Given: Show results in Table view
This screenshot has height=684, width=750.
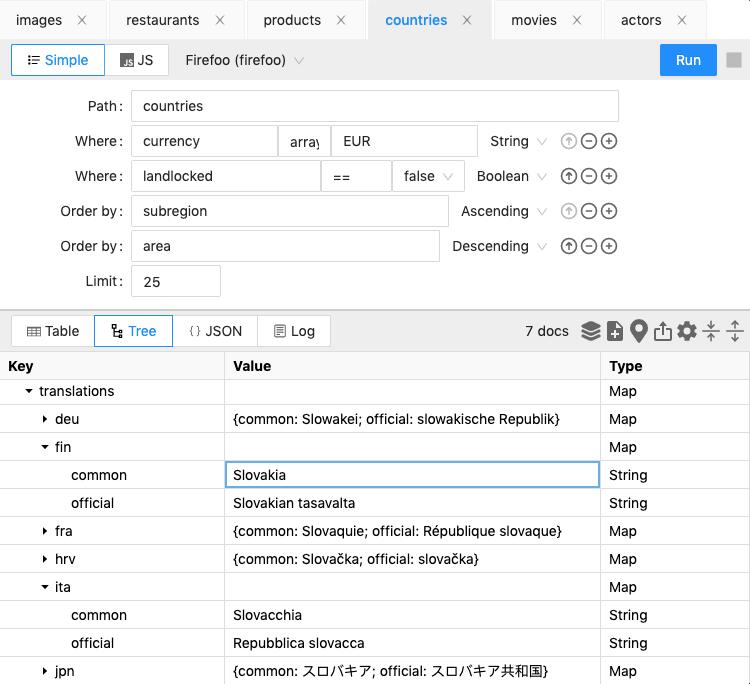Looking at the screenshot, I should click(x=53, y=331).
